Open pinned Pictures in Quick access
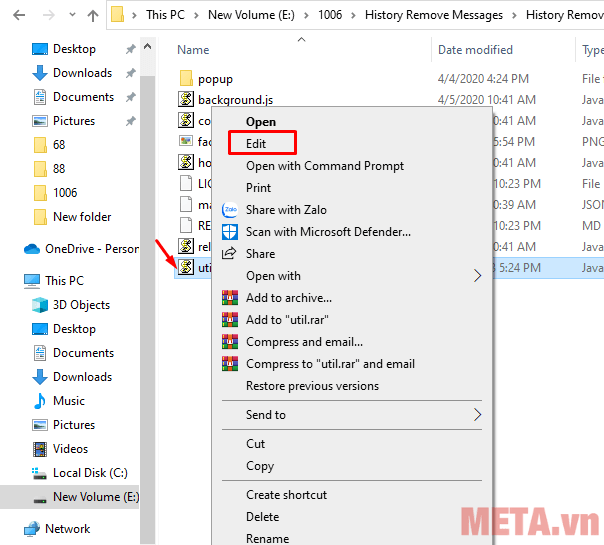The height and width of the screenshot is (545, 604). [x=74, y=121]
